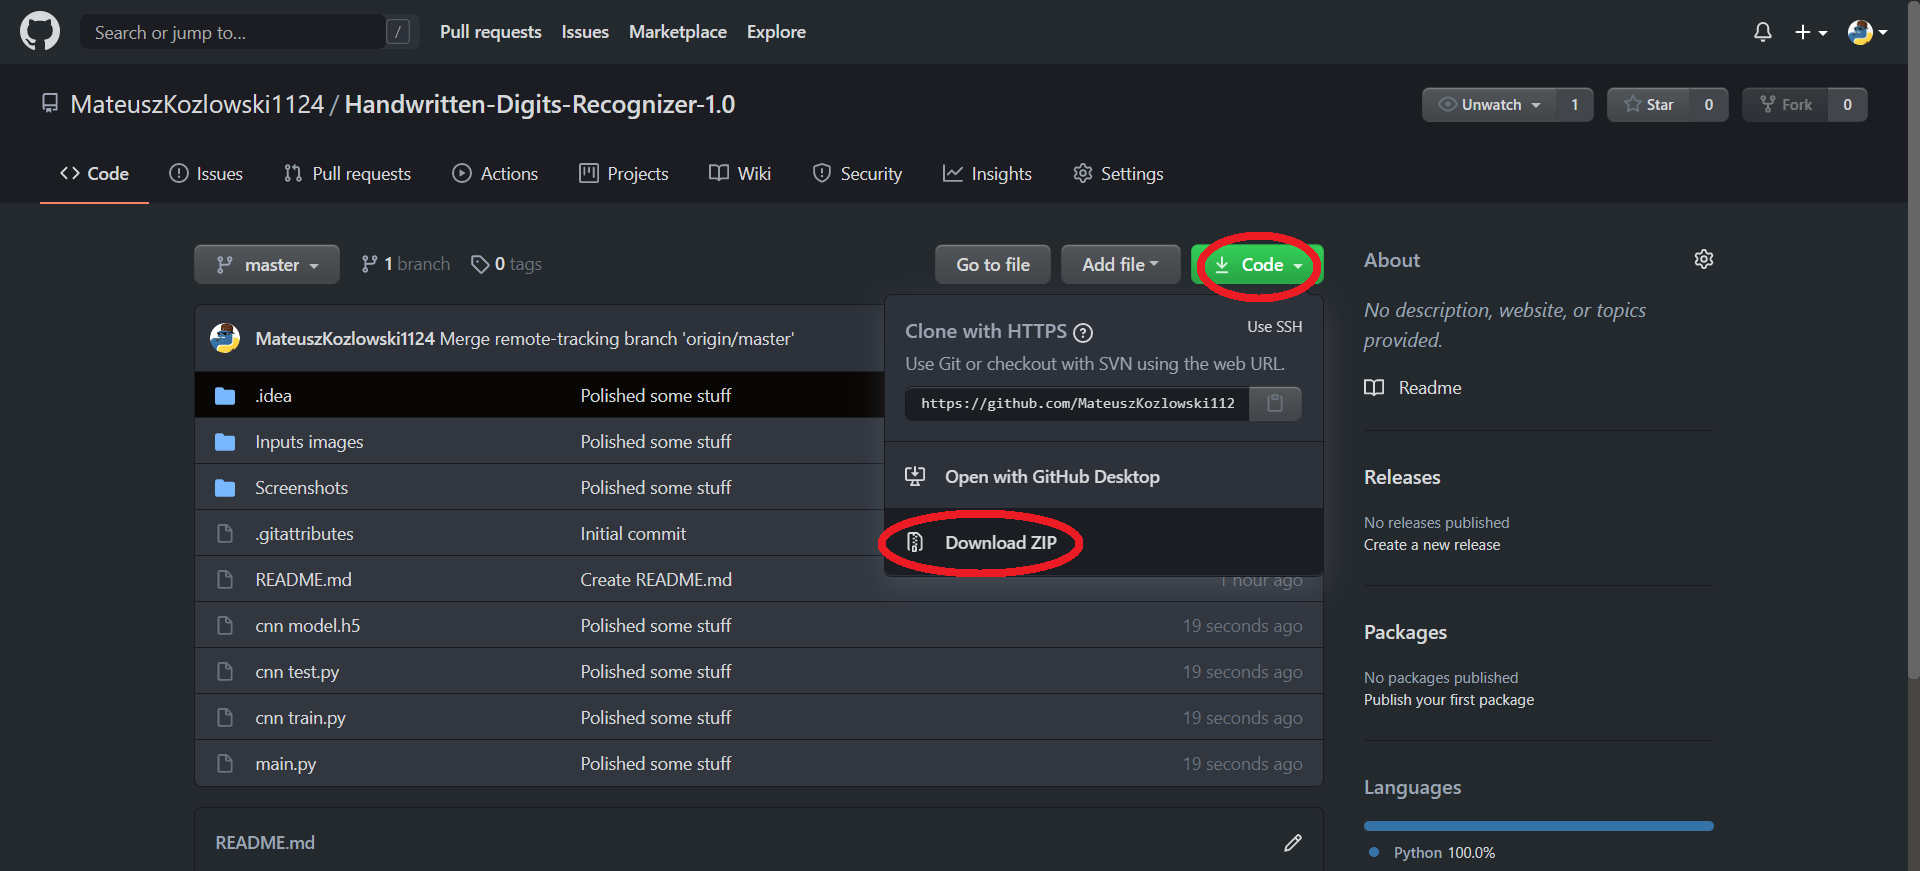Expand the master branch selector

pos(267,265)
